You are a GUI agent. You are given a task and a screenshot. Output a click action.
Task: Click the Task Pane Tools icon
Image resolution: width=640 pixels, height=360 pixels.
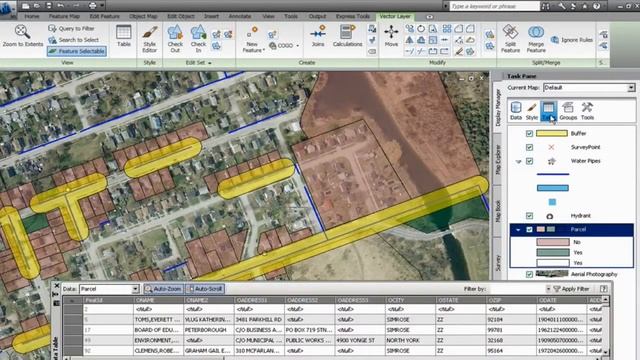[x=587, y=111]
